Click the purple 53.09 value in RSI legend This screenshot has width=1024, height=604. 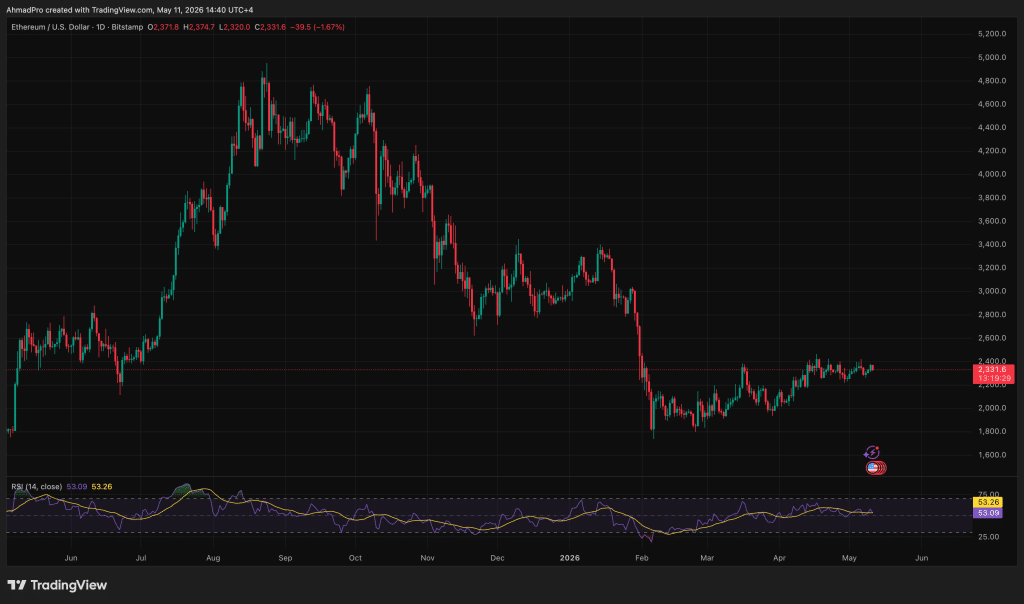(x=77, y=486)
